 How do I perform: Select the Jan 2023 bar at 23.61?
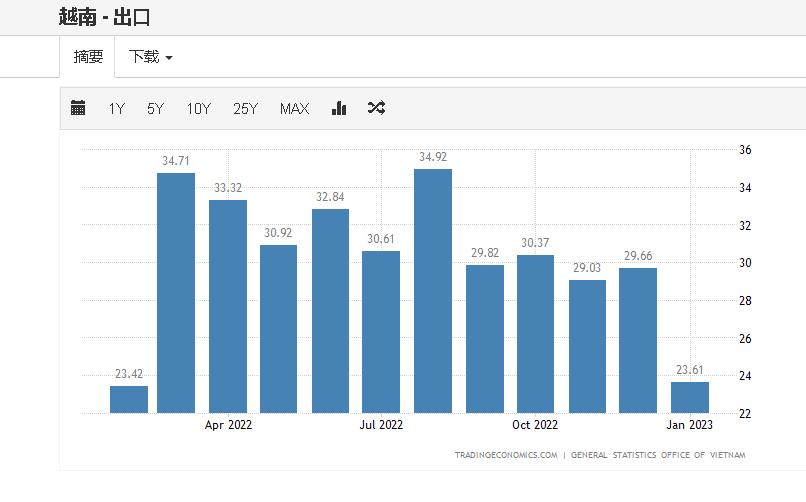[x=690, y=397]
